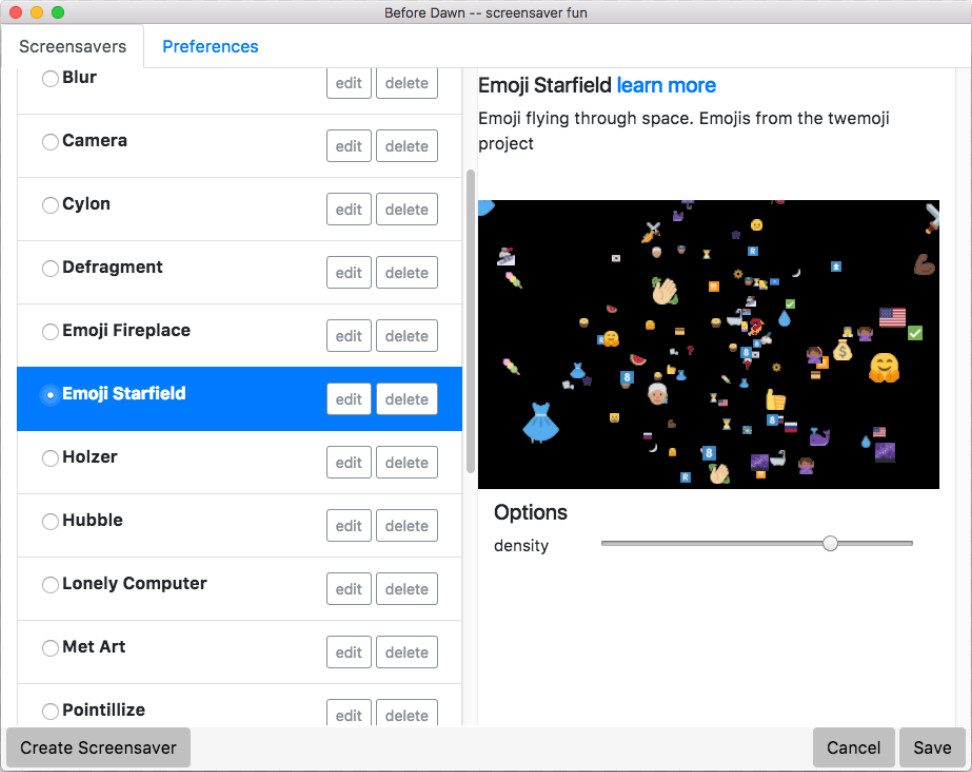
Task: Click the Hubble row label
Action: tap(92, 520)
